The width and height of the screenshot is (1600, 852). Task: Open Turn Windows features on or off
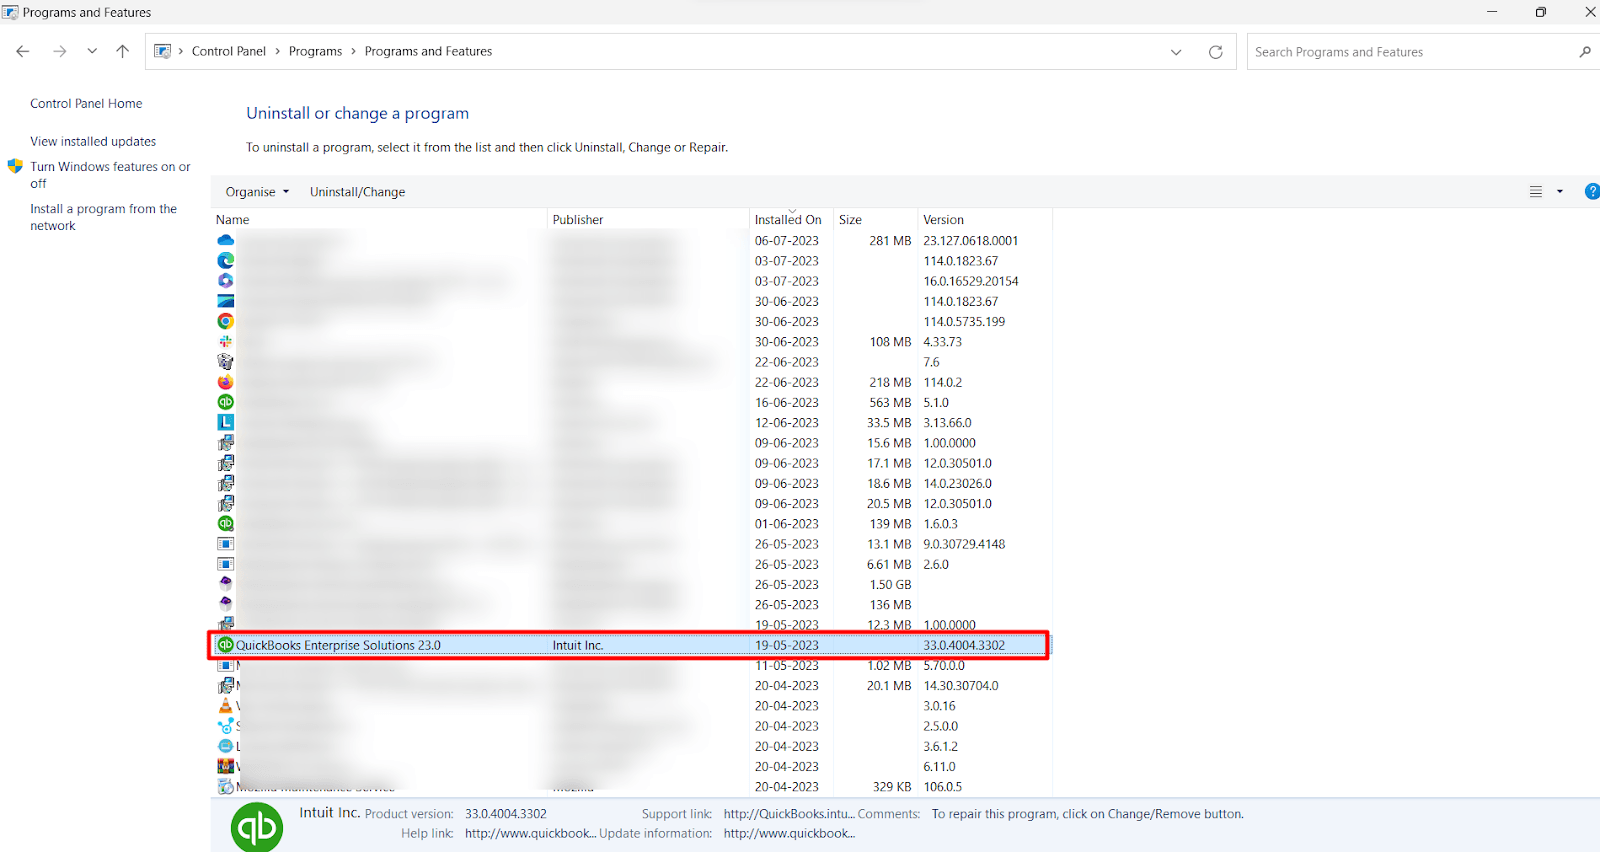click(110, 175)
